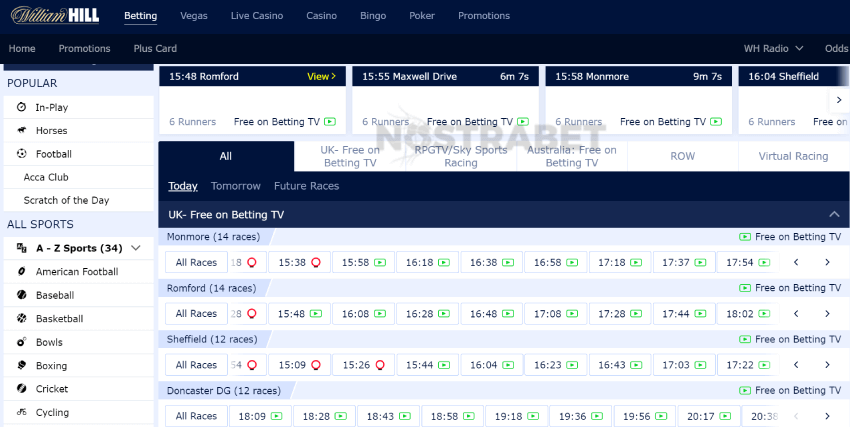Select the All races tab

tap(226, 156)
